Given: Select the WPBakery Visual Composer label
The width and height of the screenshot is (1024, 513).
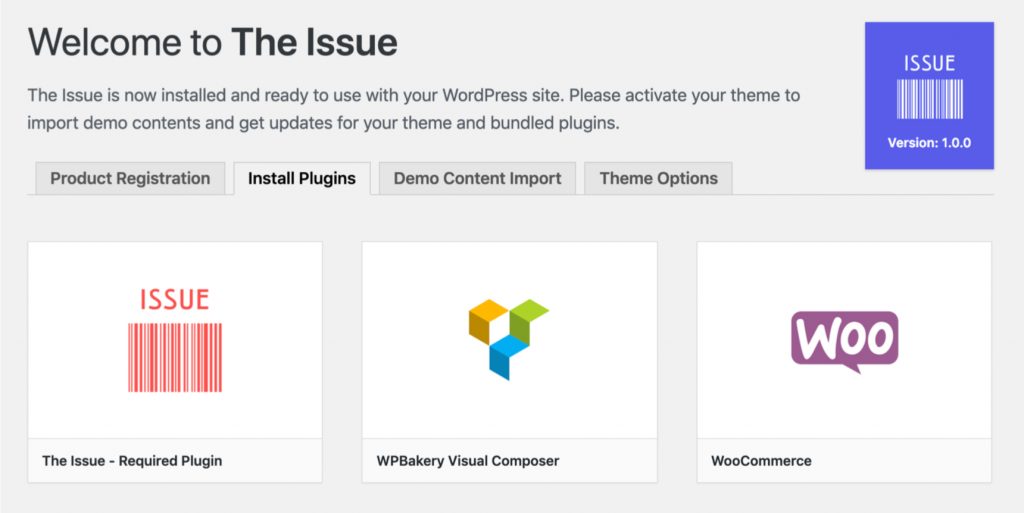Looking at the screenshot, I should click(x=468, y=461).
